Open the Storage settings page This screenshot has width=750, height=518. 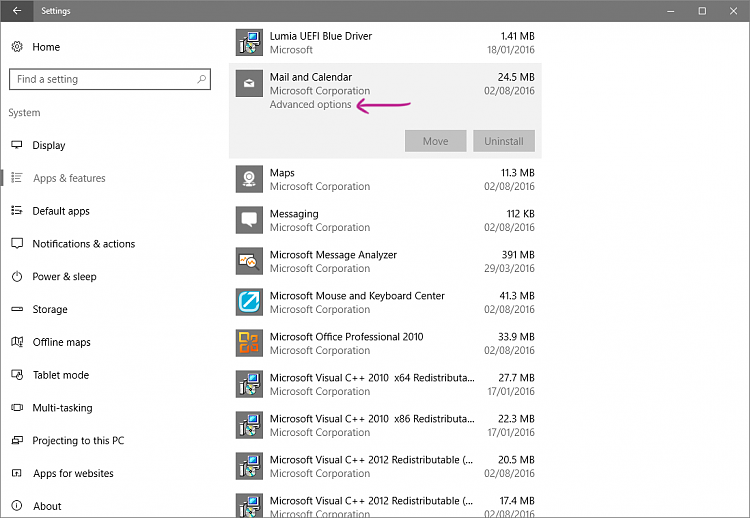50,309
